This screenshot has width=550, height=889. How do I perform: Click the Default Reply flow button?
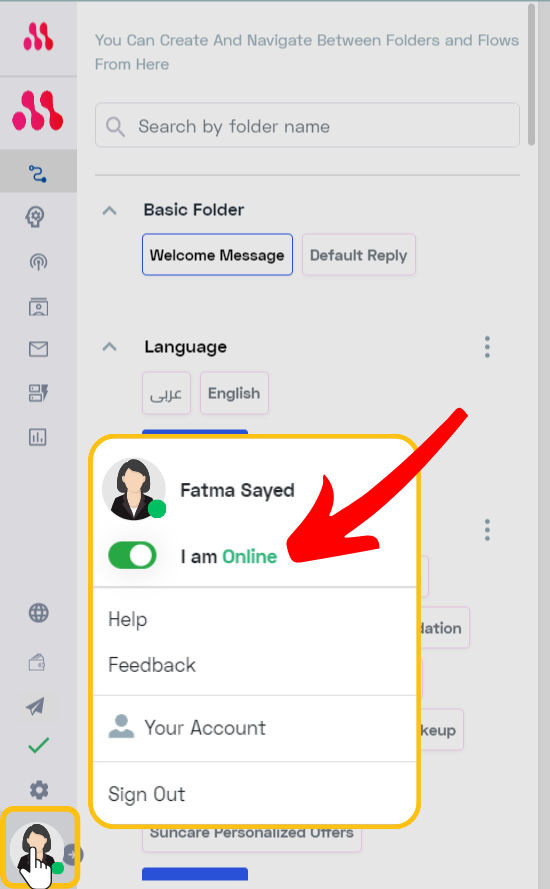358,255
